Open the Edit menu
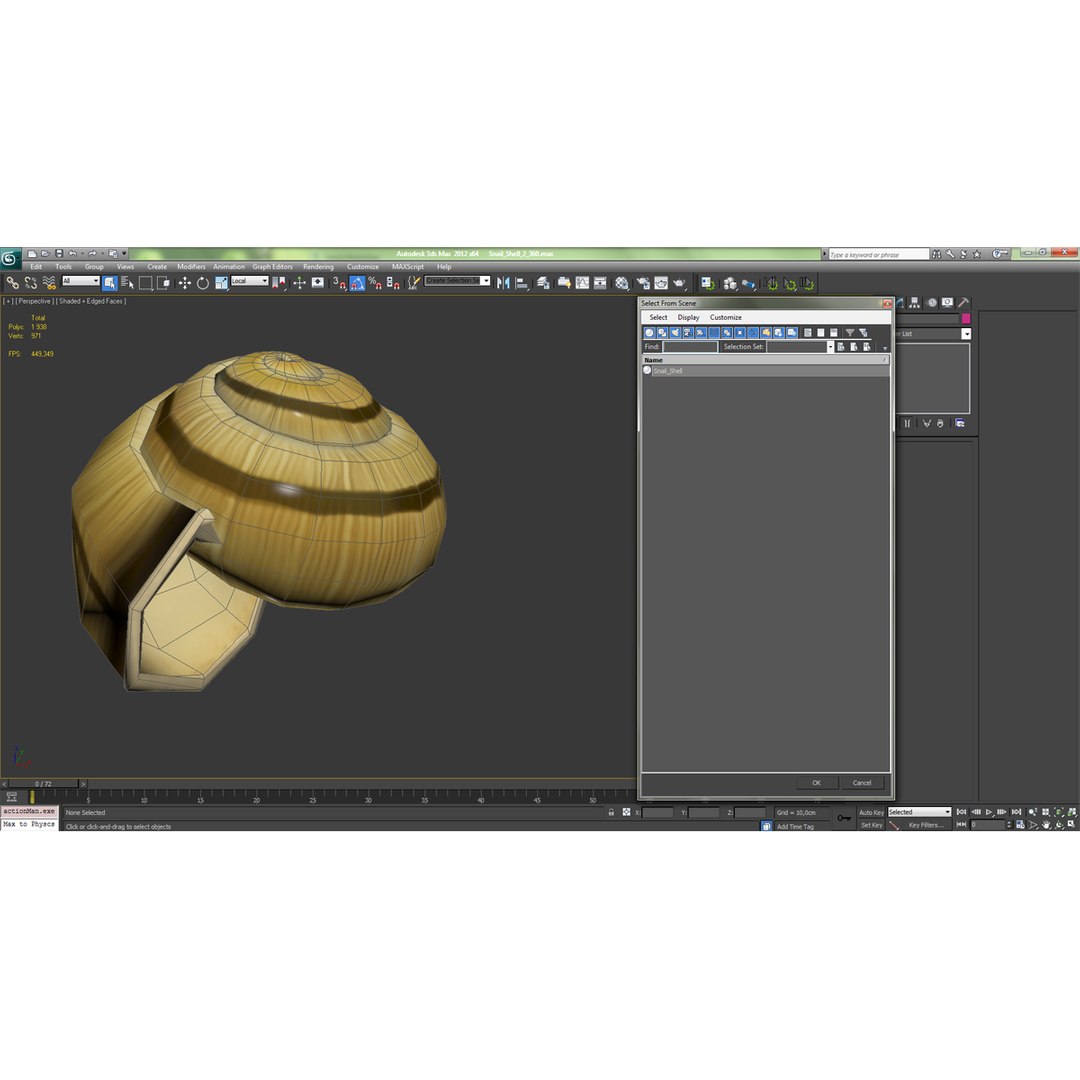This screenshot has width=1080, height=1080. click(x=36, y=267)
